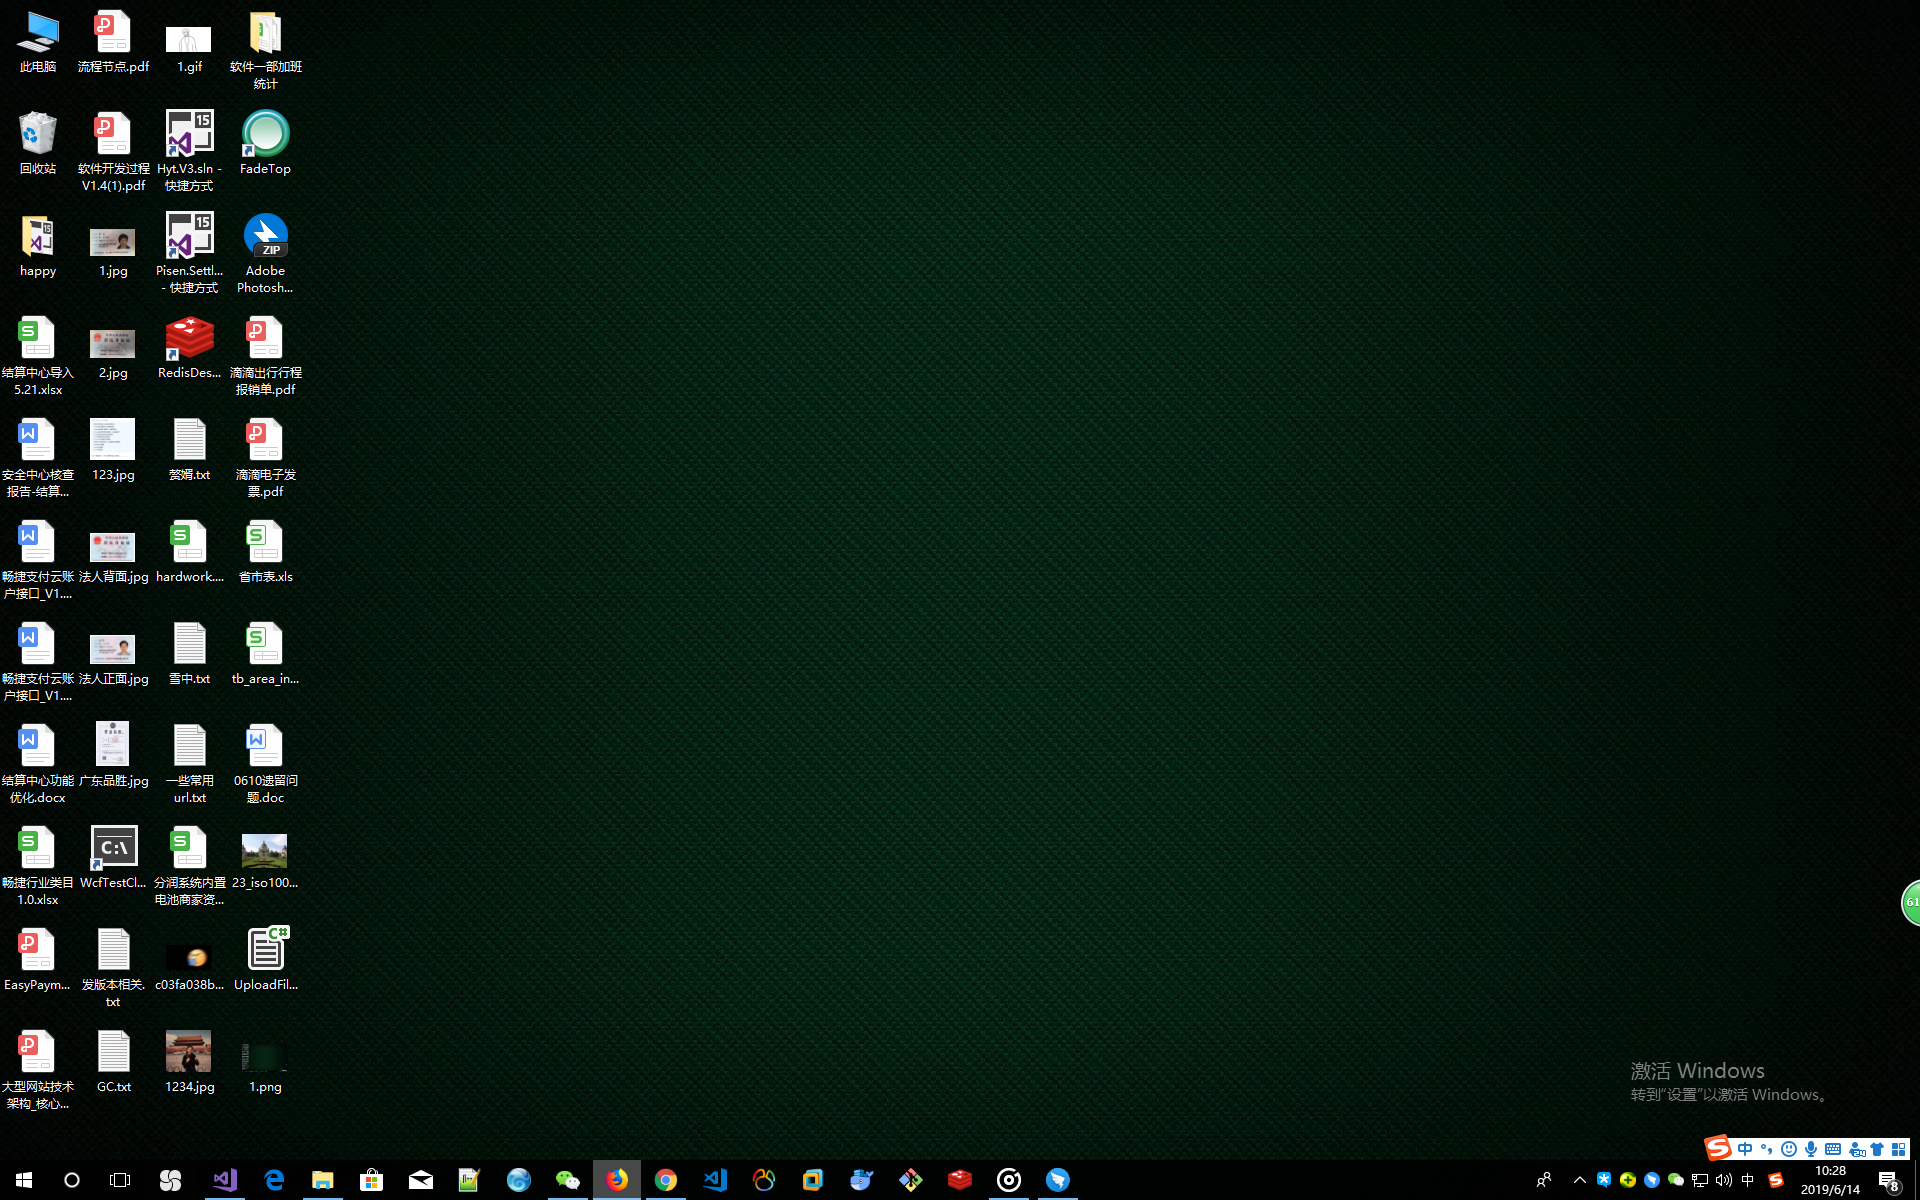The height and width of the screenshot is (1200, 1920).
Task: Toggle Sogou punctuation mode button
Action: 1766,1149
